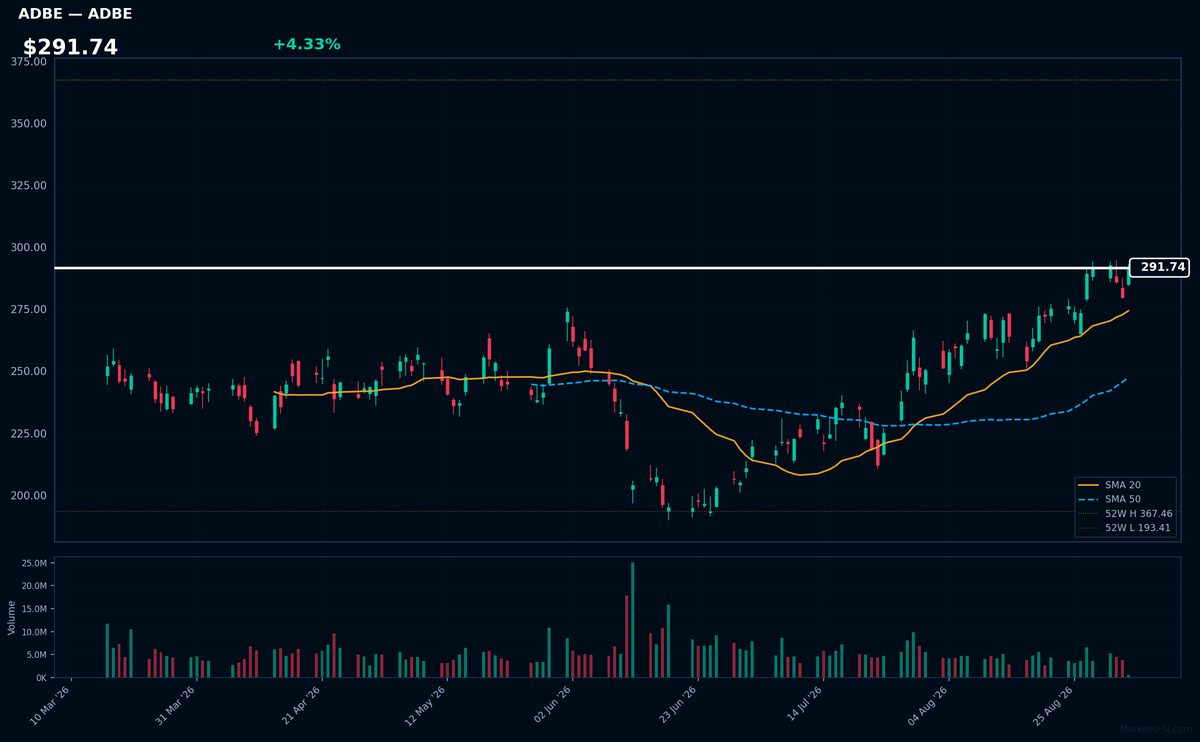Click the 14 Jul '26 date label
This screenshot has height=742, width=1200.
coord(803,705)
